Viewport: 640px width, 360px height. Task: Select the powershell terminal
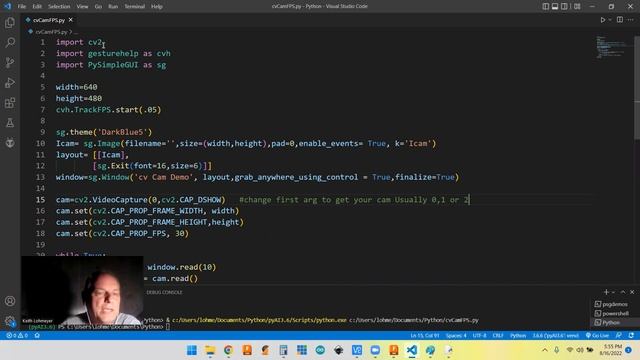pyautogui.click(x=611, y=313)
